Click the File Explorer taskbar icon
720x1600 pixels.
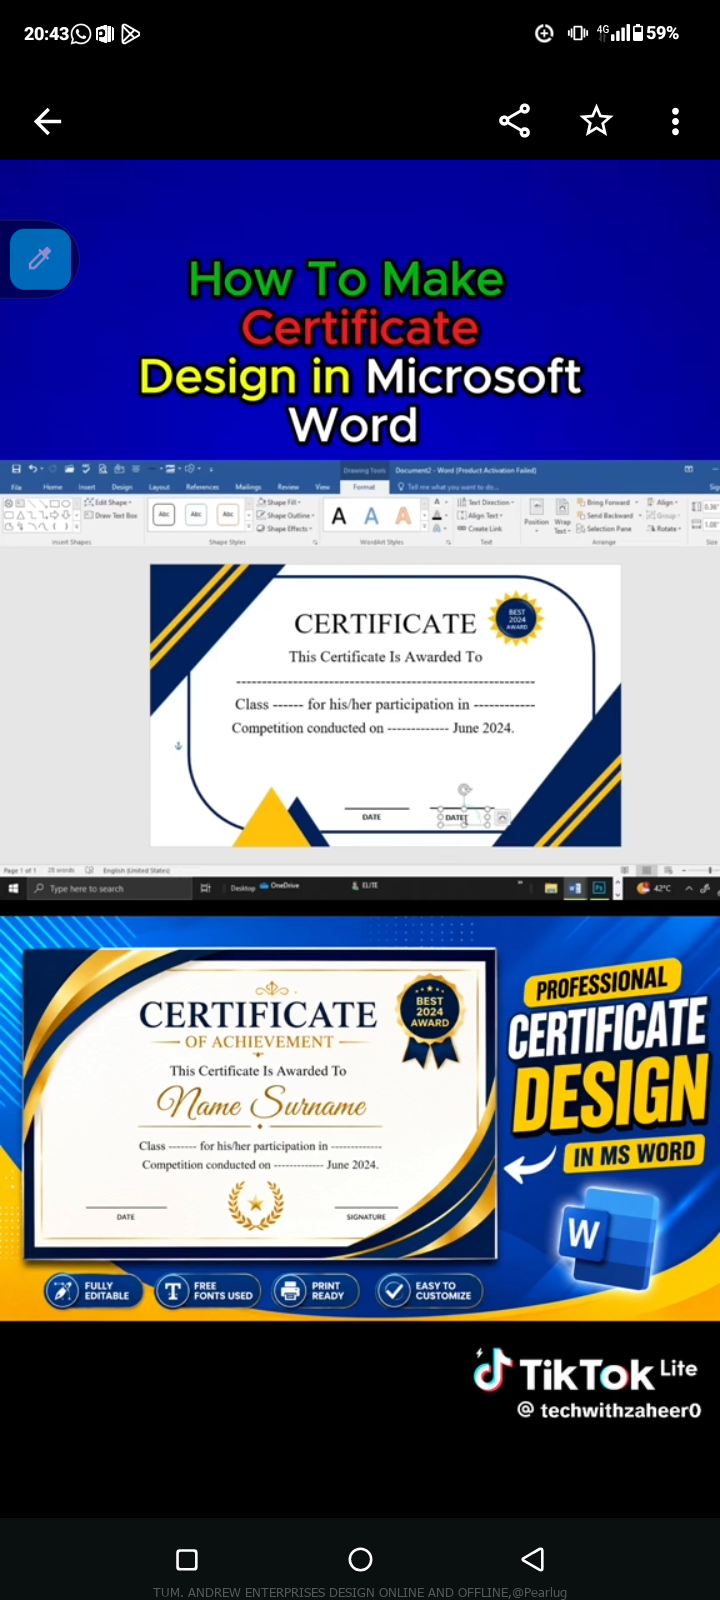pos(551,887)
